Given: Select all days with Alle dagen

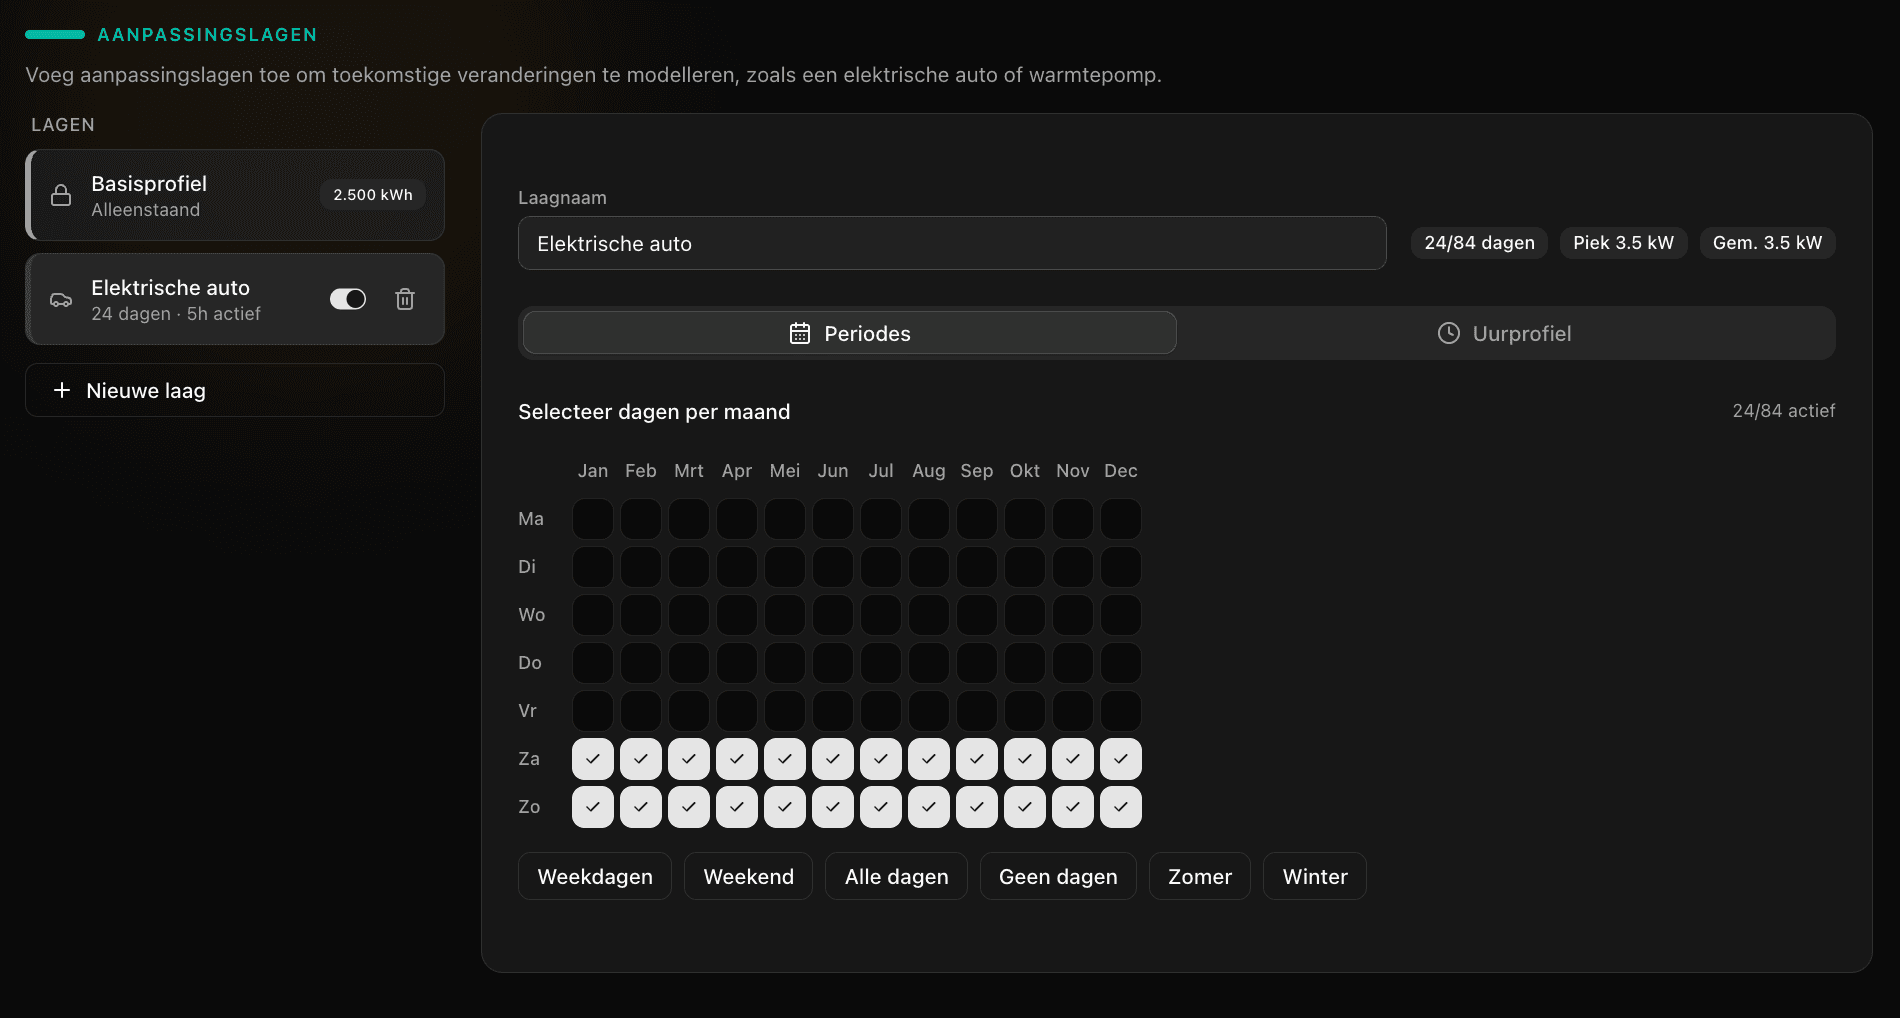Looking at the screenshot, I should pyautogui.click(x=895, y=876).
